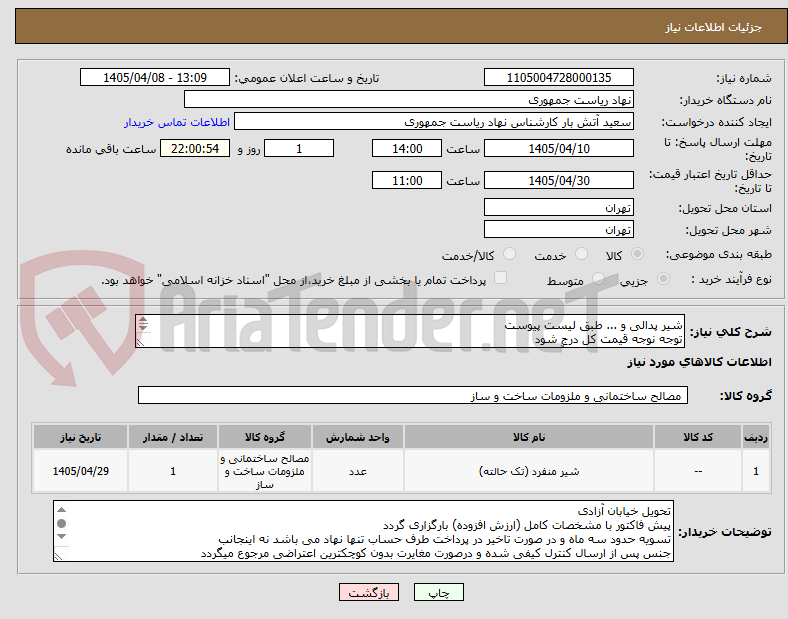788x619 pixels.
Task: Click the scroll arrows of شرح کلی نیاز box
Action: pyautogui.click(x=143, y=323)
